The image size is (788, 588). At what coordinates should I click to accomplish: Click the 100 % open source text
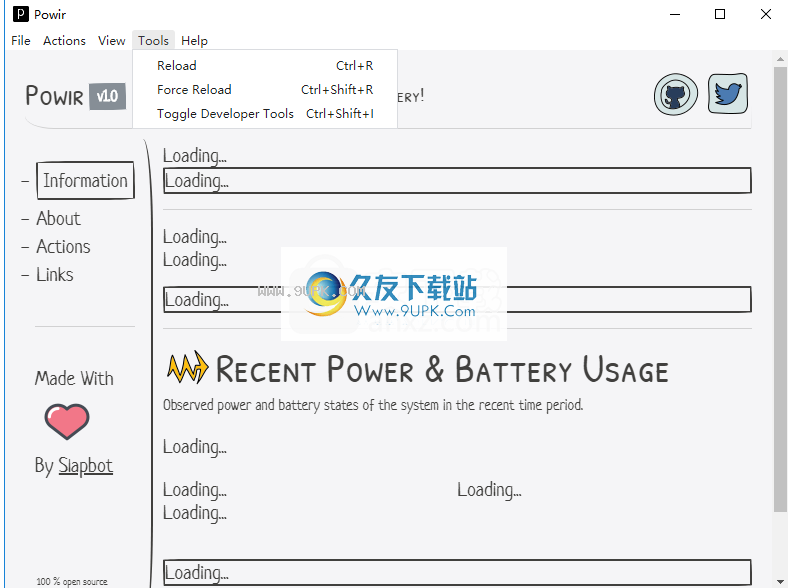(x=72, y=581)
